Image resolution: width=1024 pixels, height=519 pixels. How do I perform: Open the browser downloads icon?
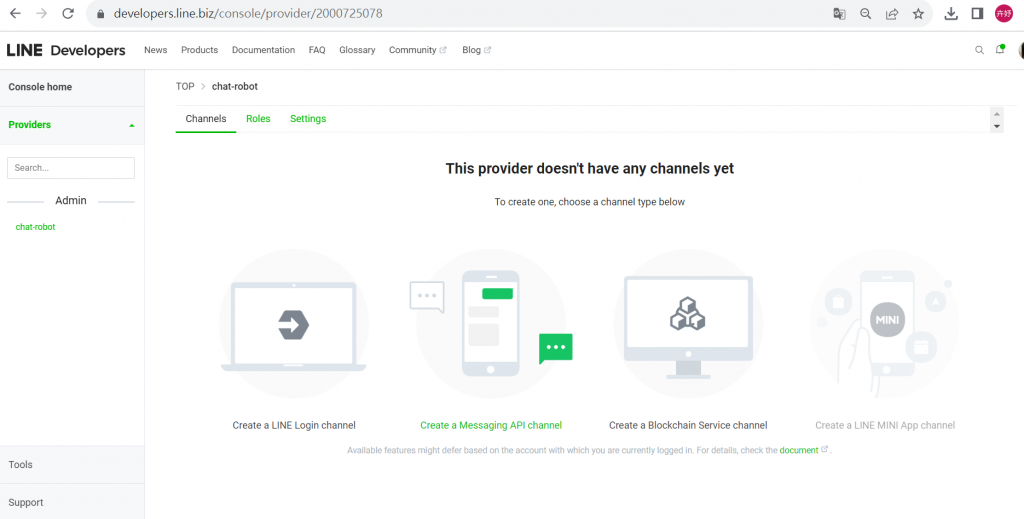(x=951, y=14)
